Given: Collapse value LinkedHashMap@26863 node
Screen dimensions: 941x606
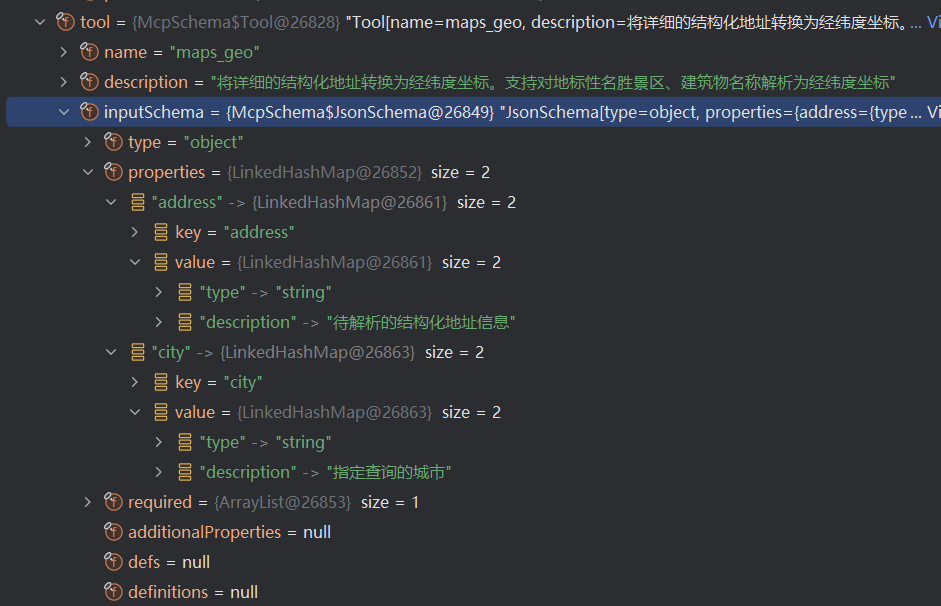Looking at the screenshot, I should [x=135, y=412].
